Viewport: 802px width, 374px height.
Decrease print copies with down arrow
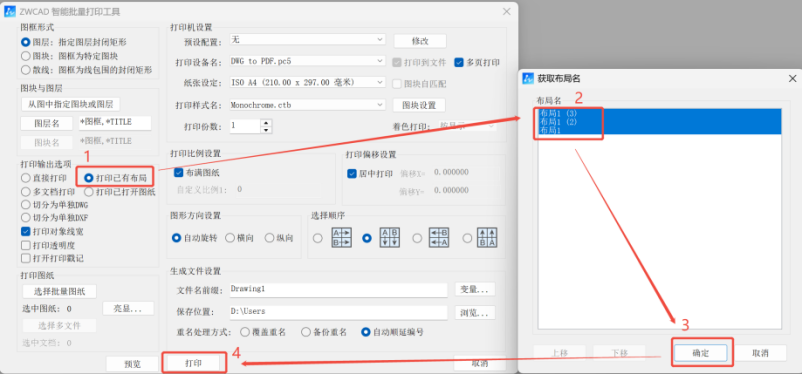265,130
